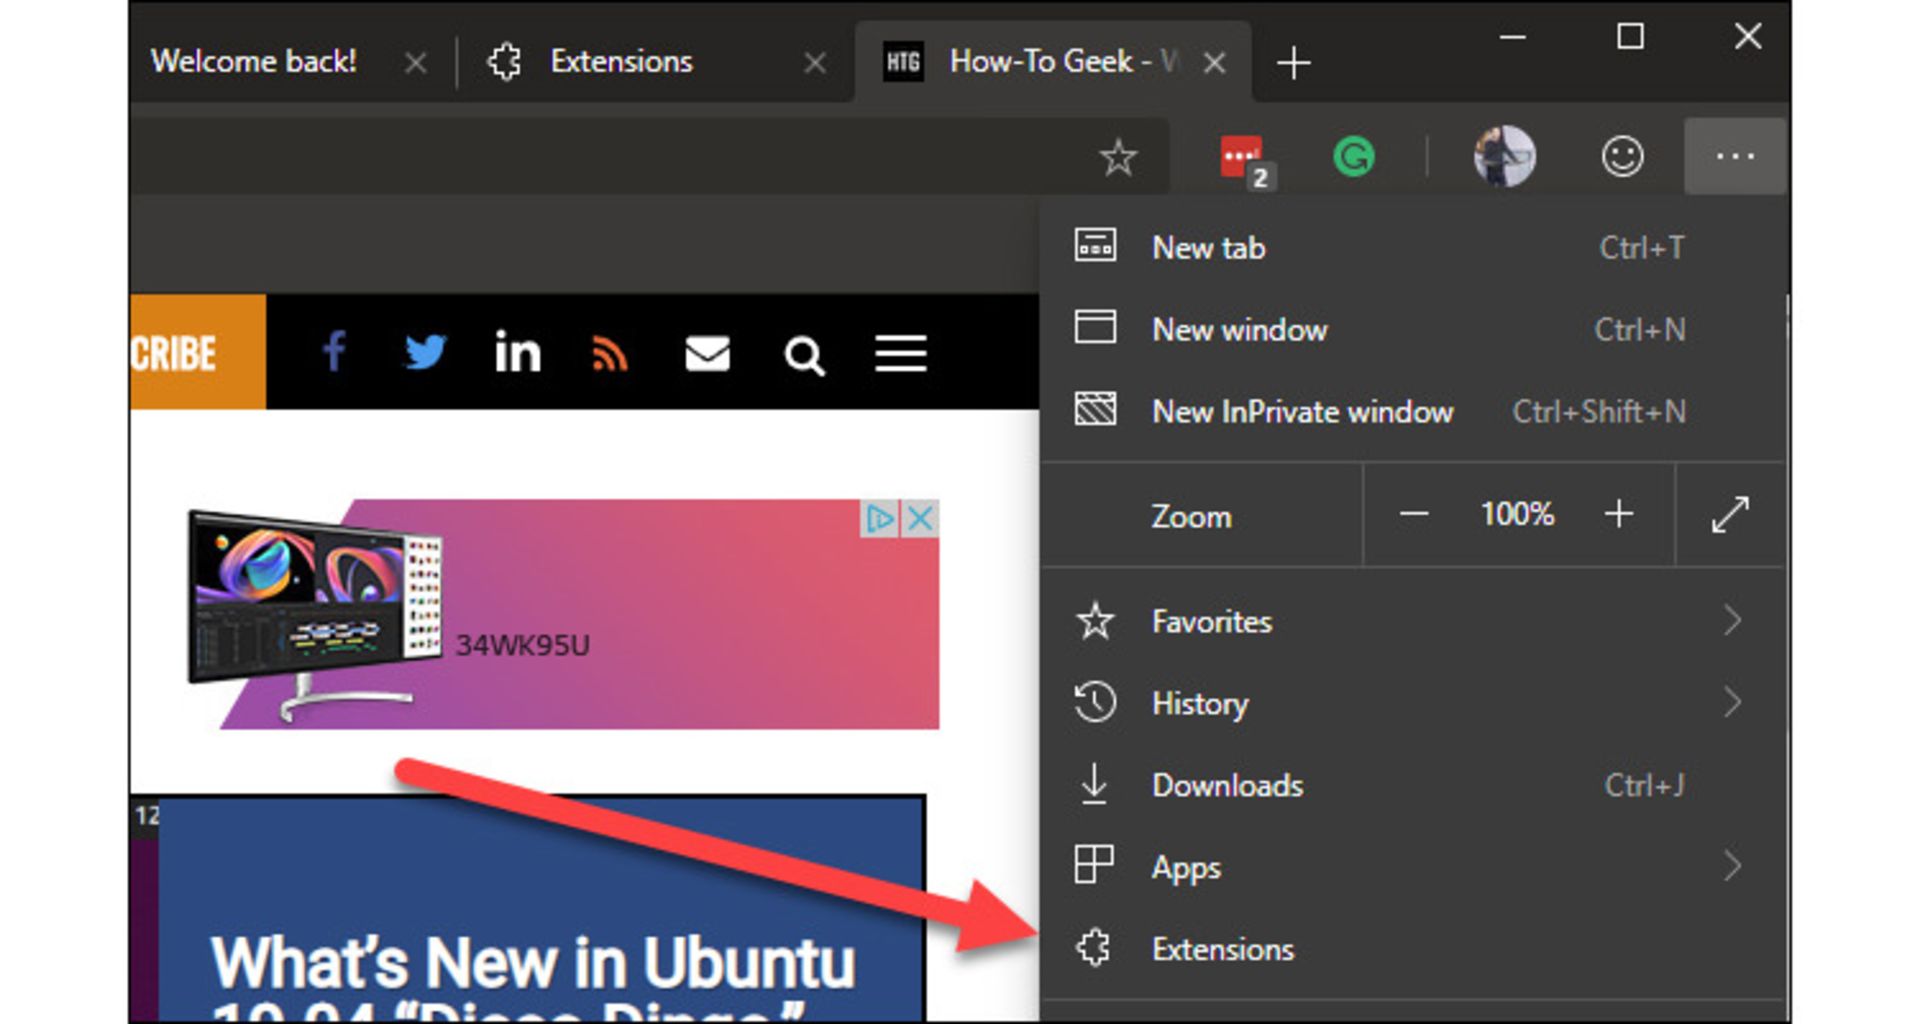Click the Grammarly extension icon
The height and width of the screenshot is (1024, 1920).
(x=1354, y=156)
